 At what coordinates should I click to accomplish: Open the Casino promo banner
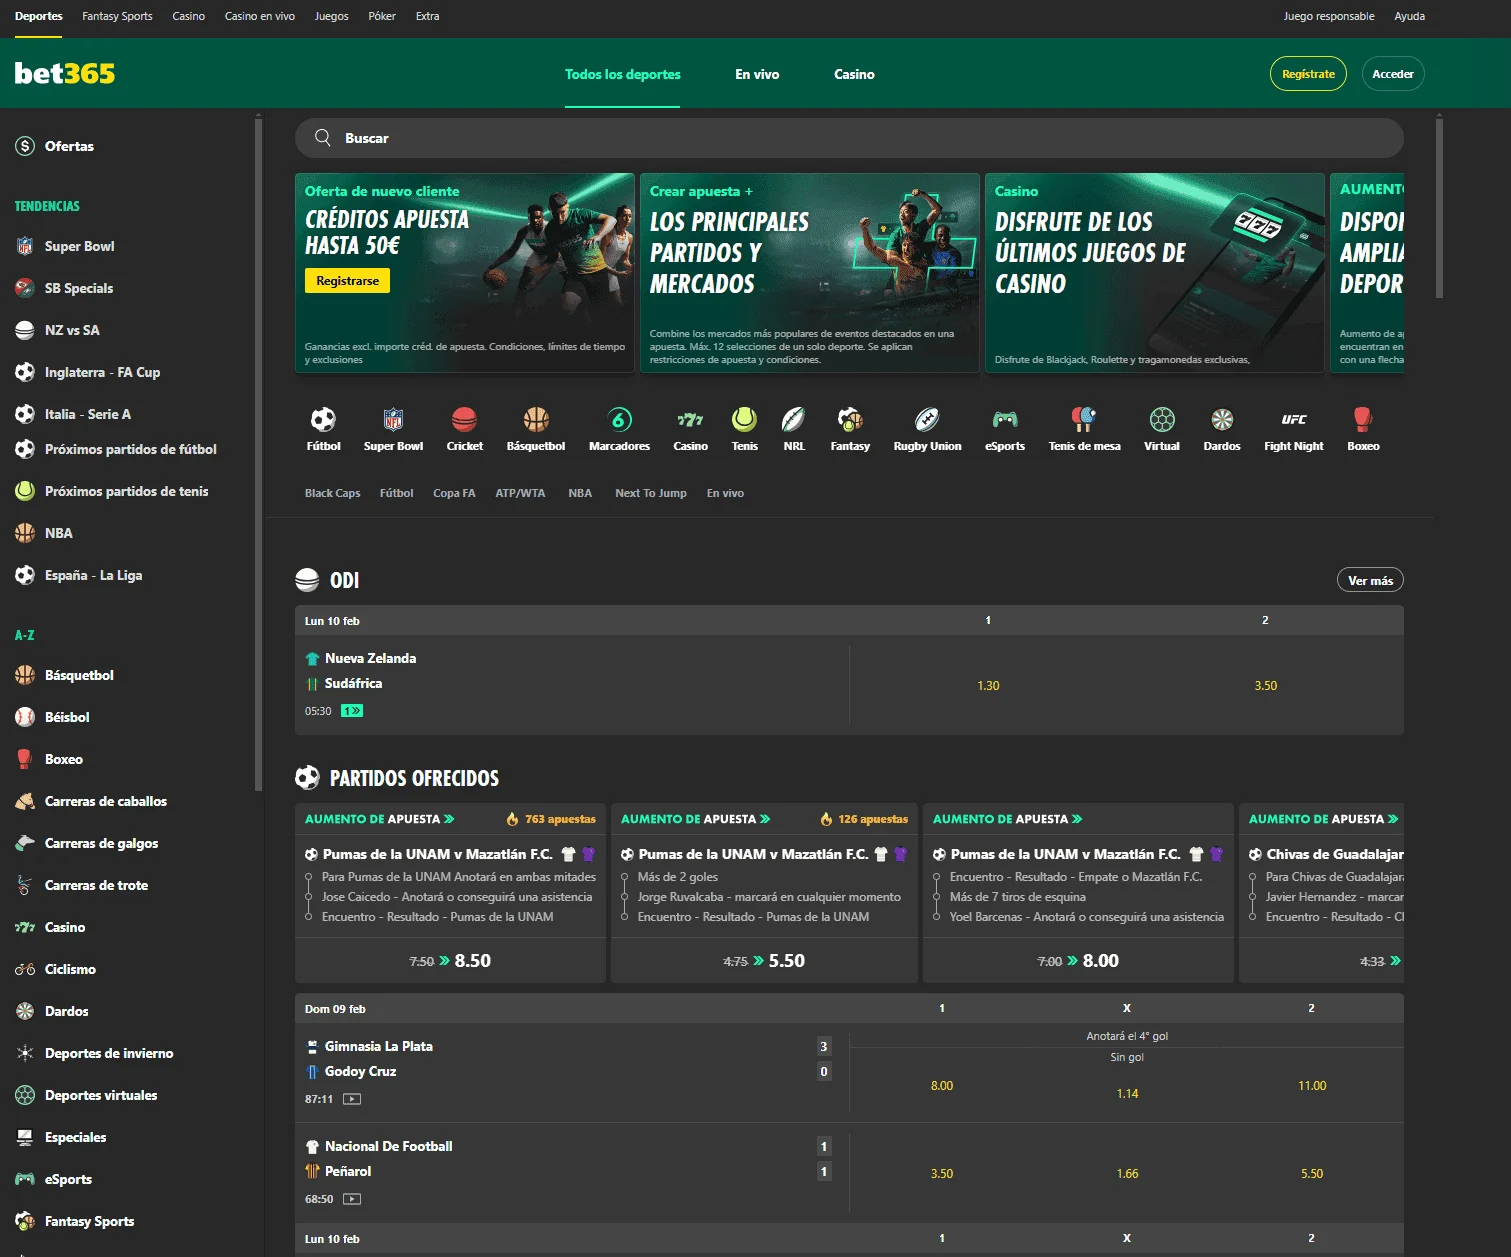coord(1155,273)
